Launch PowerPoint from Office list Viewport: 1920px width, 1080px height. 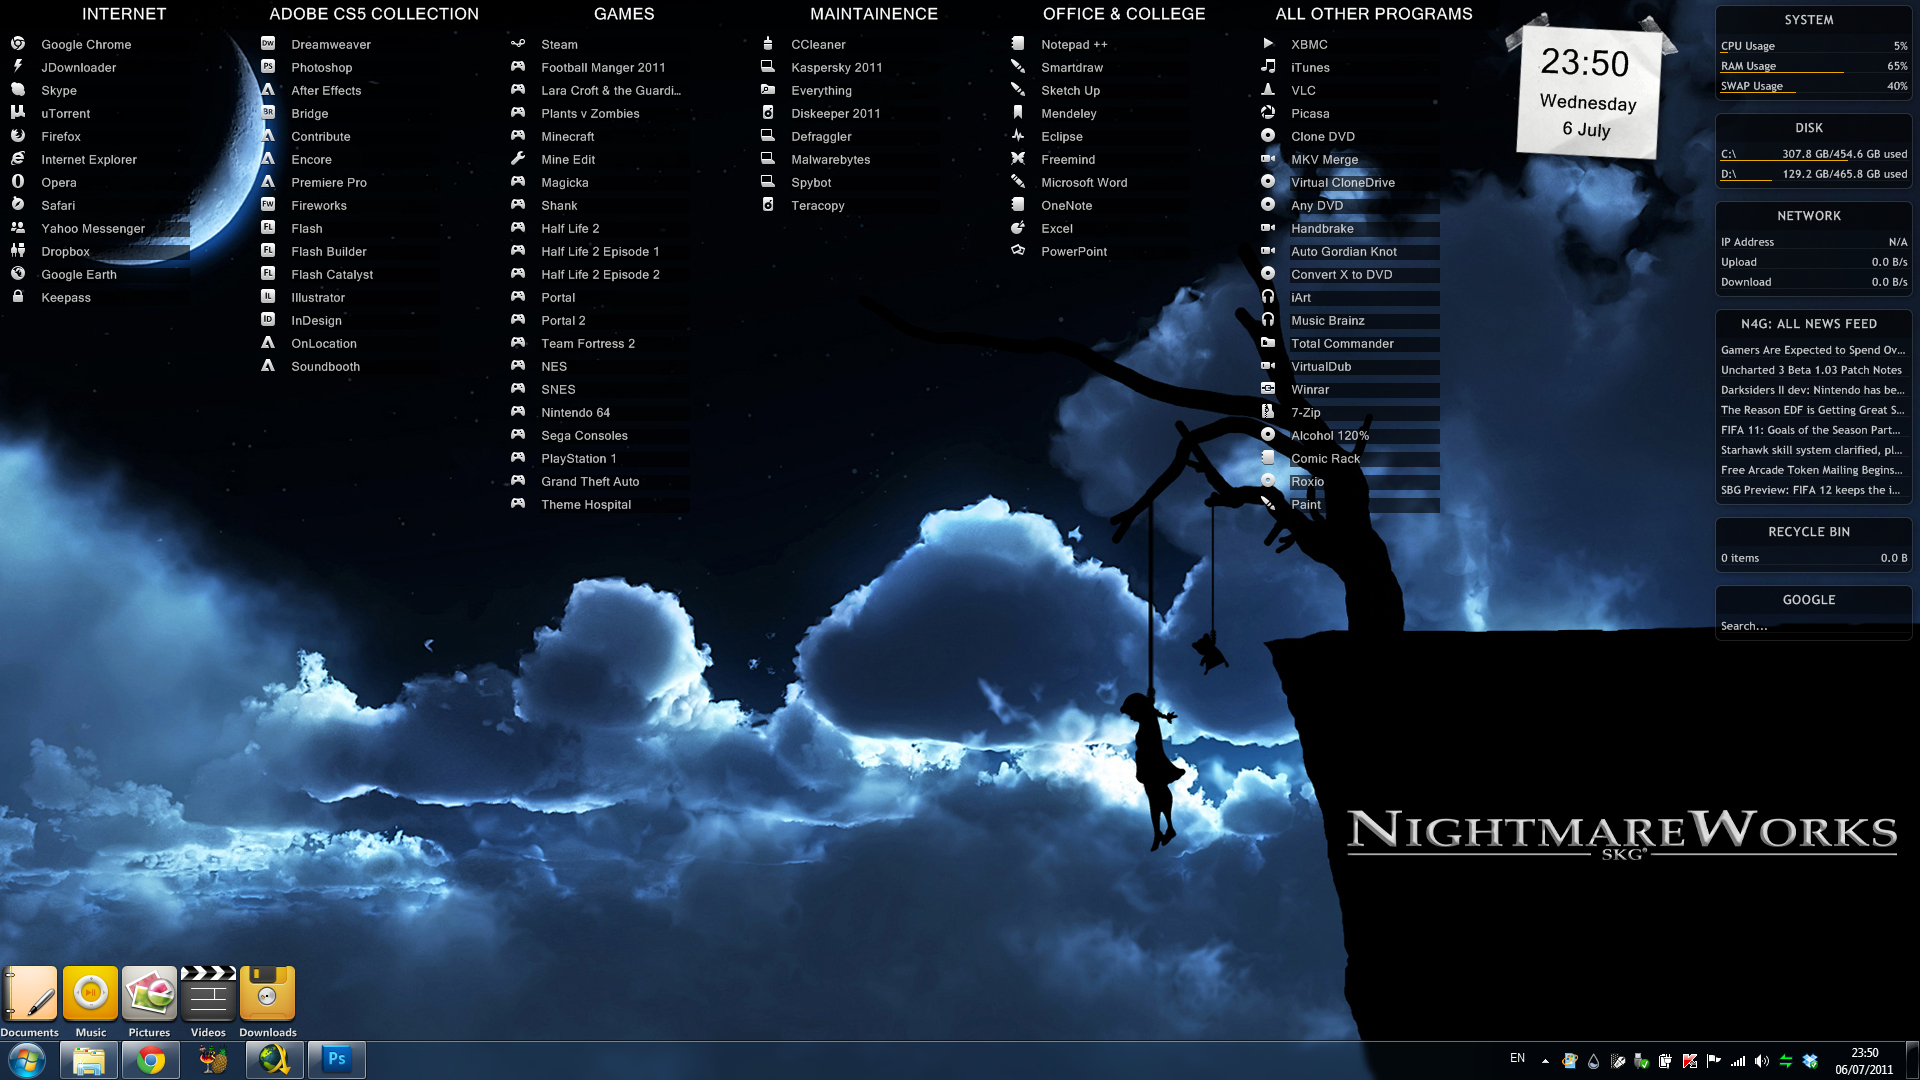click(1074, 251)
